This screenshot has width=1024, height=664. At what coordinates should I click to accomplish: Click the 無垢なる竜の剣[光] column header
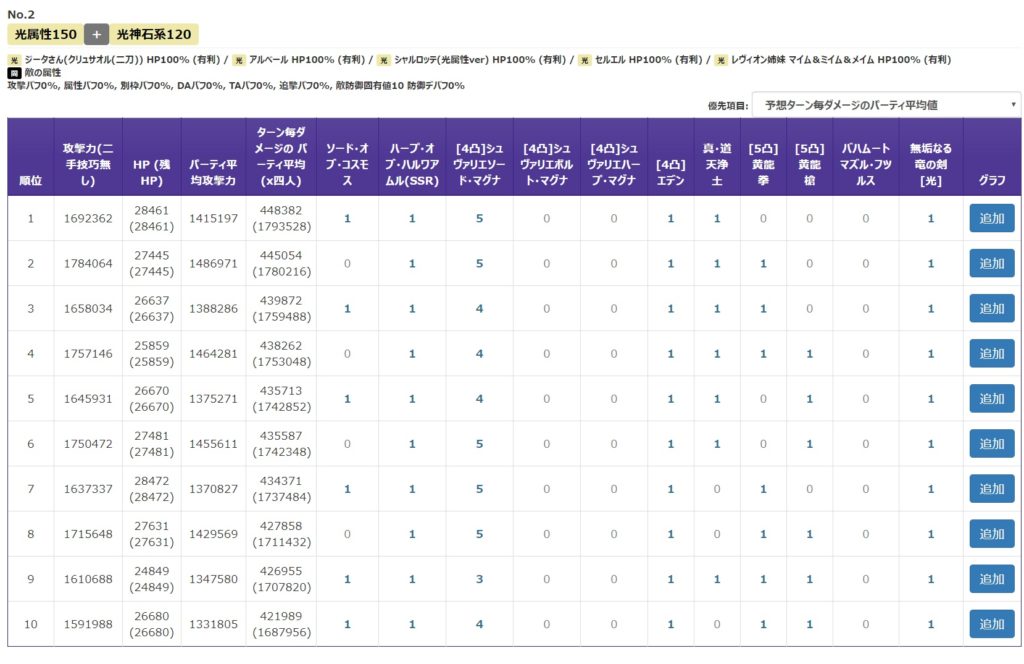coord(930,156)
